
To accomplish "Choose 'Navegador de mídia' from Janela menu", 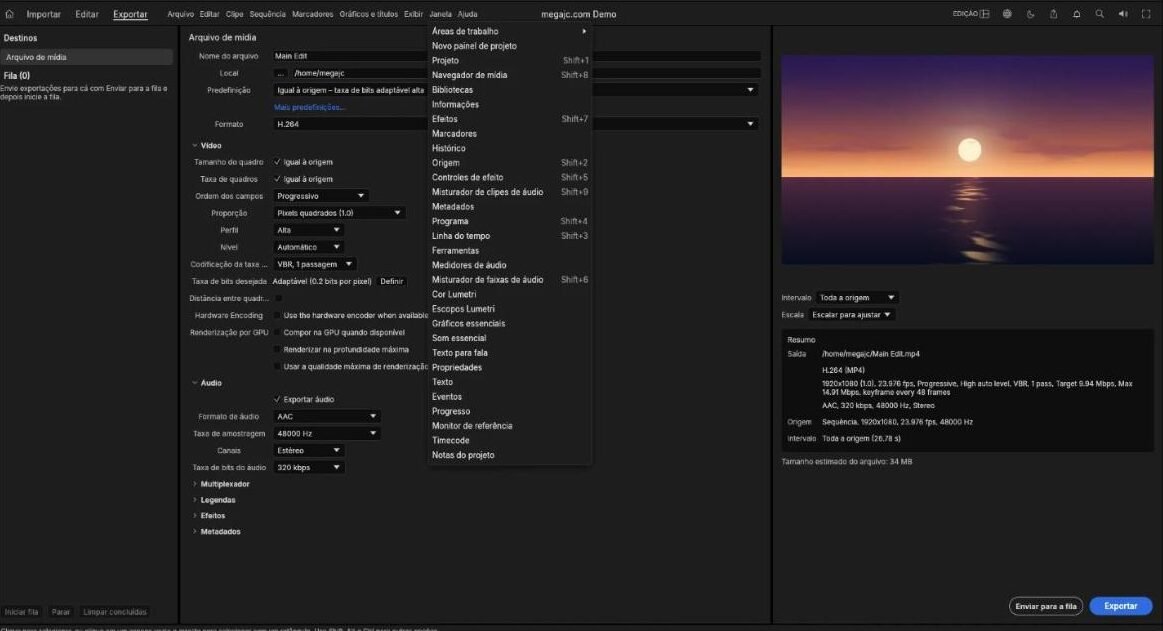I will click(510, 75).
